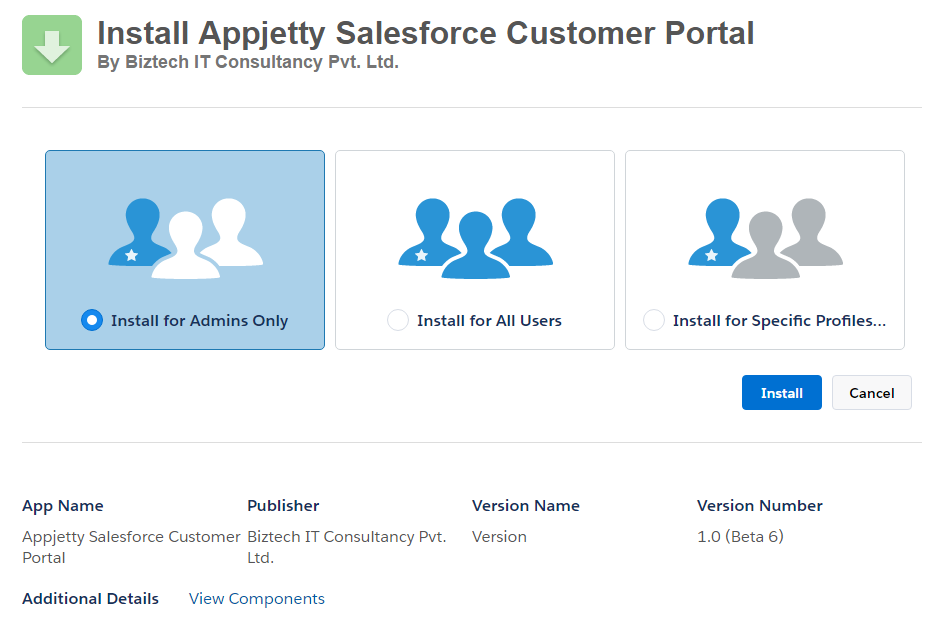The image size is (939, 620).
Task: Click the Admins Only people icon
Action: click(x=185, y=239)
